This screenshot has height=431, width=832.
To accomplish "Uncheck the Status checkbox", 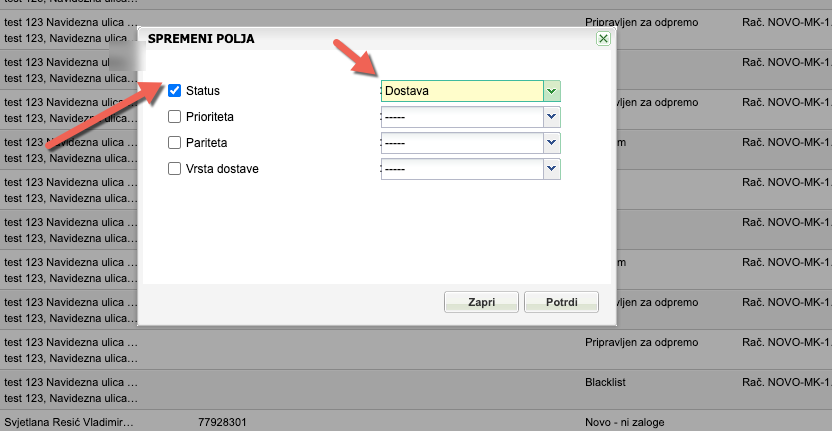I will pos(175,91).
